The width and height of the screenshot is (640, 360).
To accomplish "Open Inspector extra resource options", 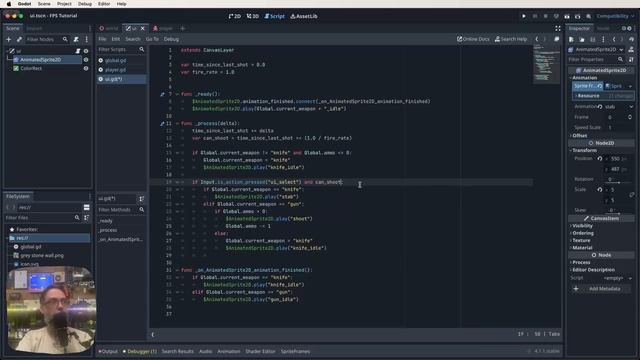I will (x=603, y=39).
